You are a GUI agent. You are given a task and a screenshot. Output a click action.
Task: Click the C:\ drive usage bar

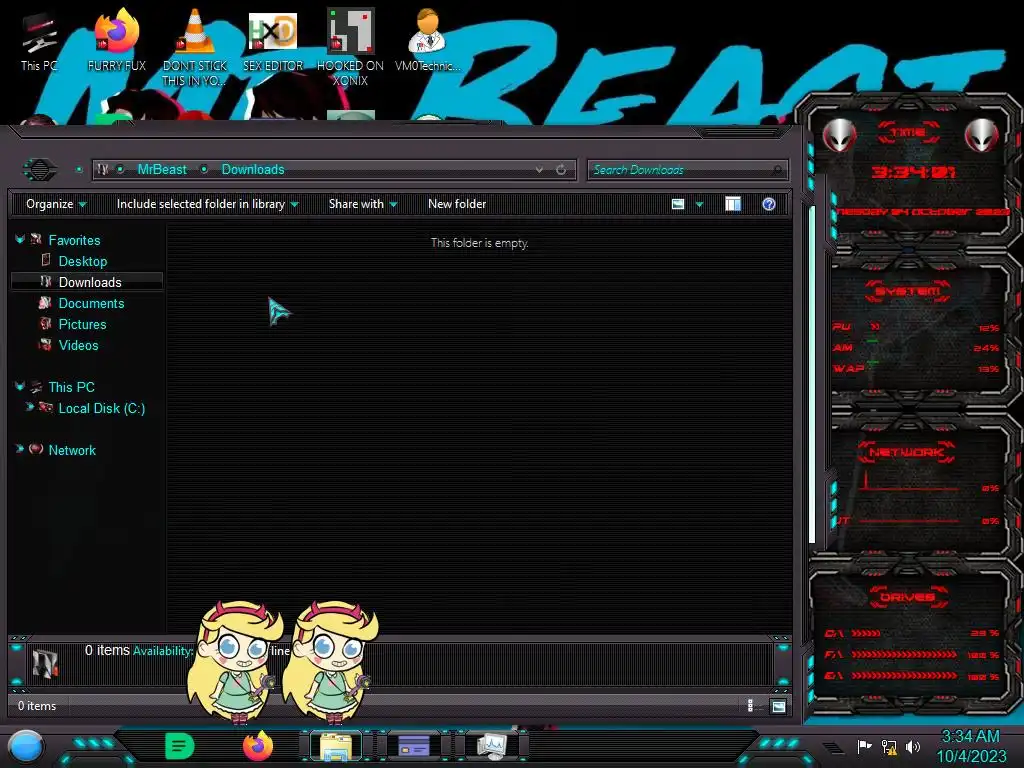[x=866, y=633]
